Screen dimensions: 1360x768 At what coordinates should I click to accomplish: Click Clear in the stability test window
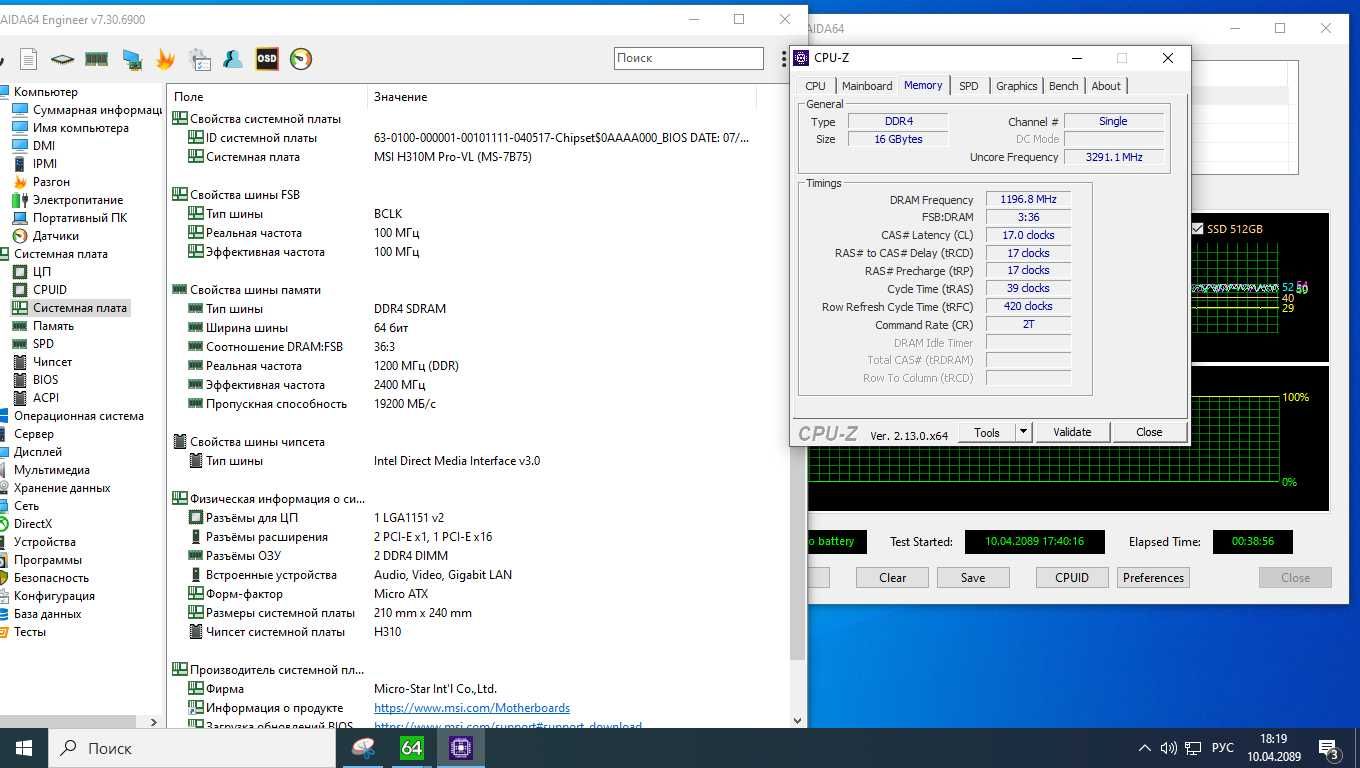pos(893,578)
